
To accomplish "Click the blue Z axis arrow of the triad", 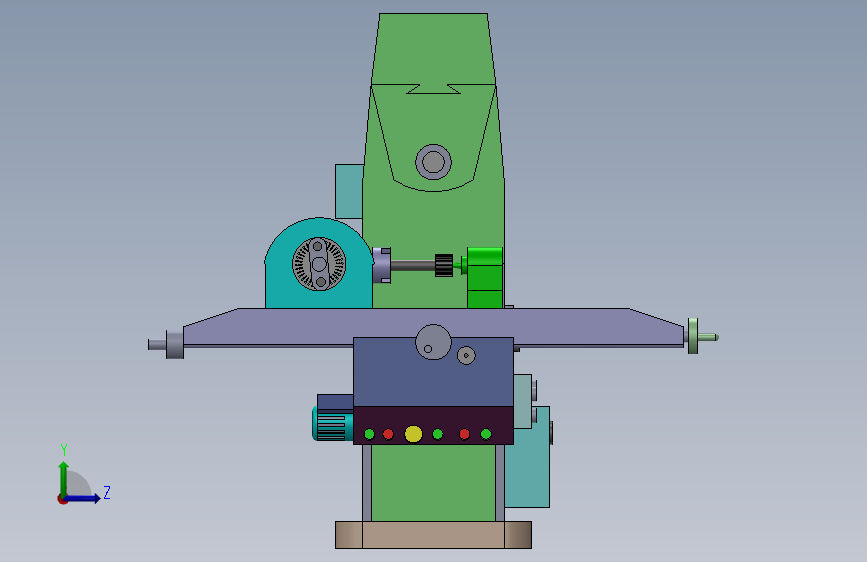I will coord(83,498).
